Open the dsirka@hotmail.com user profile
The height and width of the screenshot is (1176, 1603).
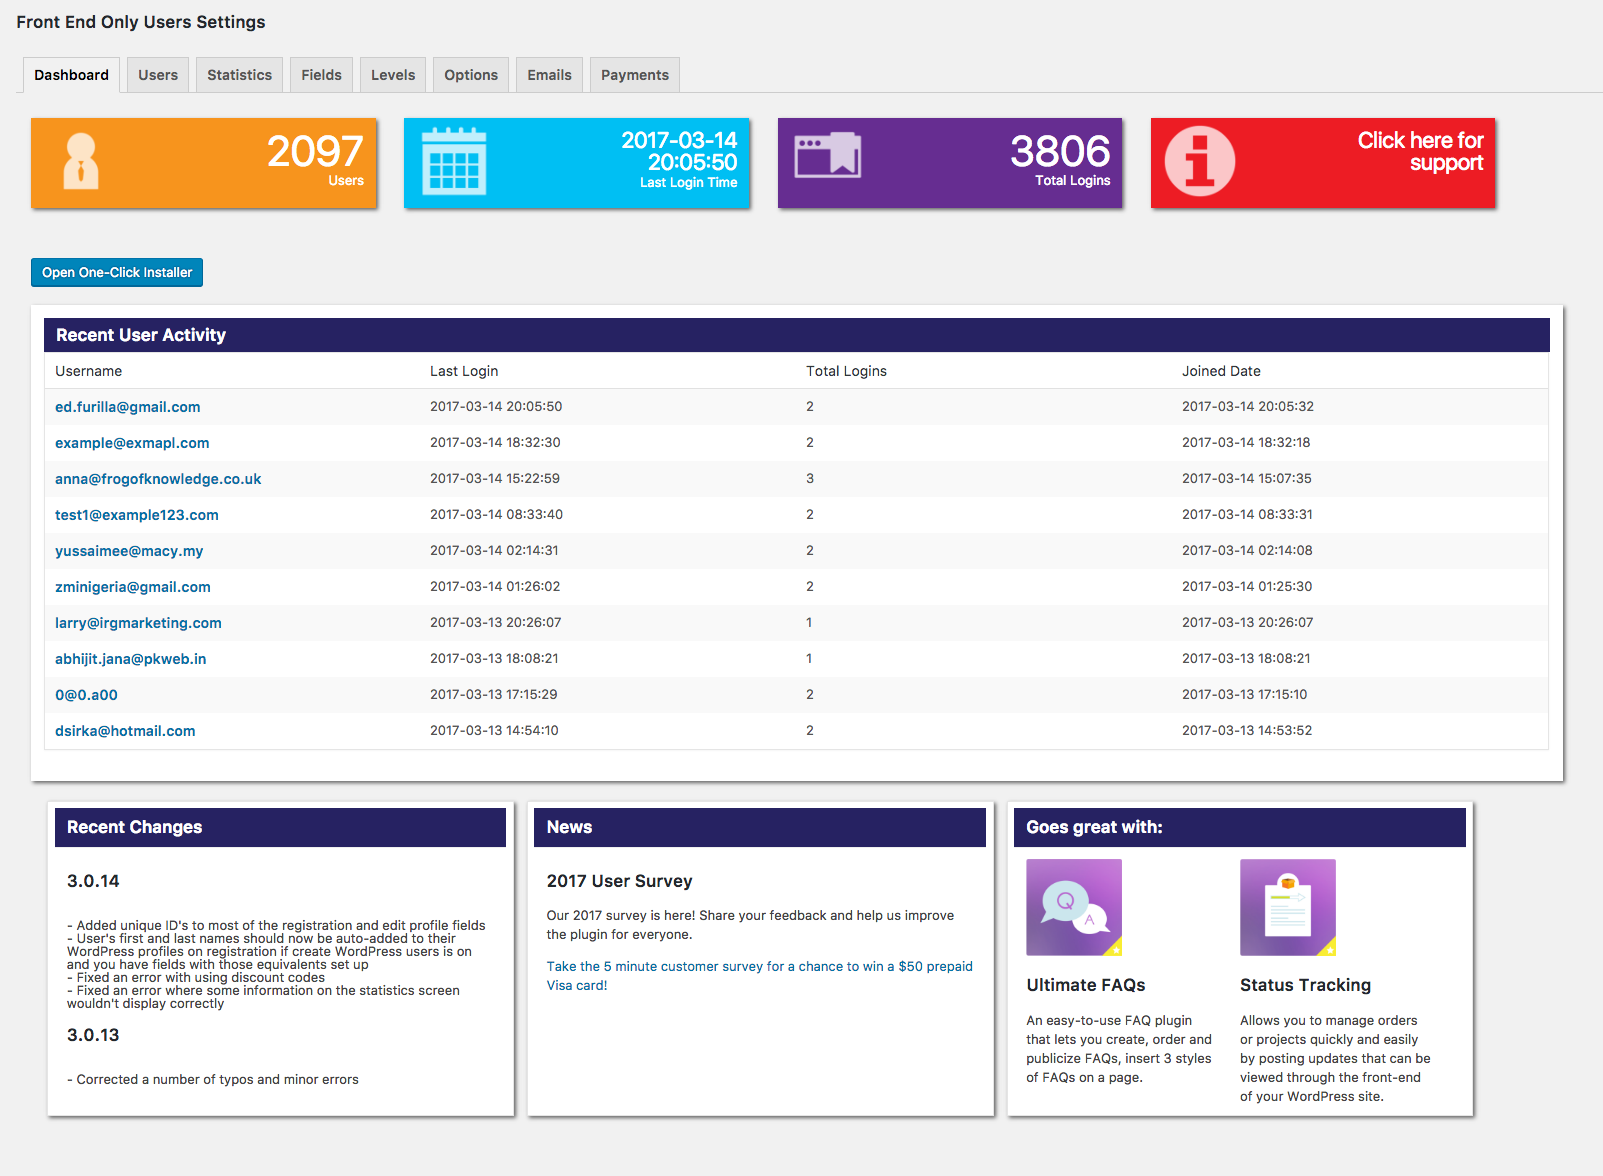124,731
